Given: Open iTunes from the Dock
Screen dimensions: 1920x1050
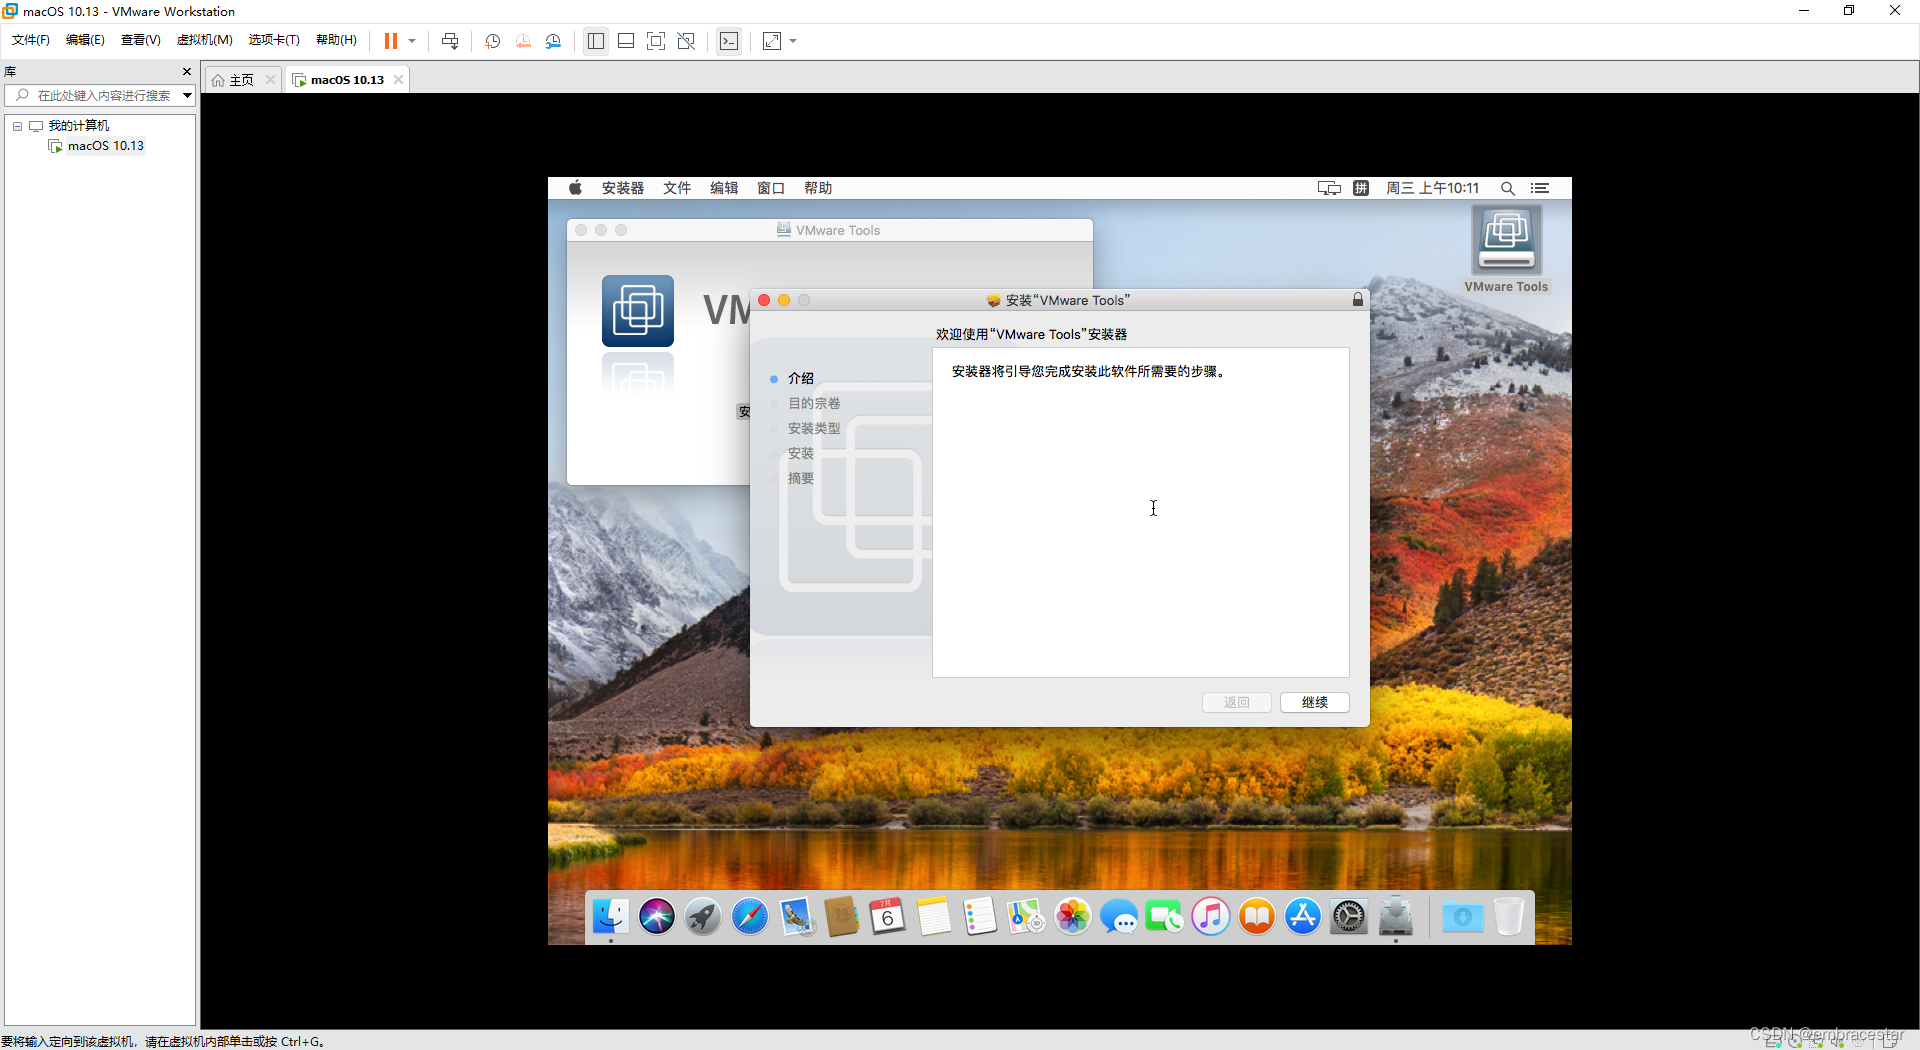Looking at the screenshot, I should (1210, 916).
